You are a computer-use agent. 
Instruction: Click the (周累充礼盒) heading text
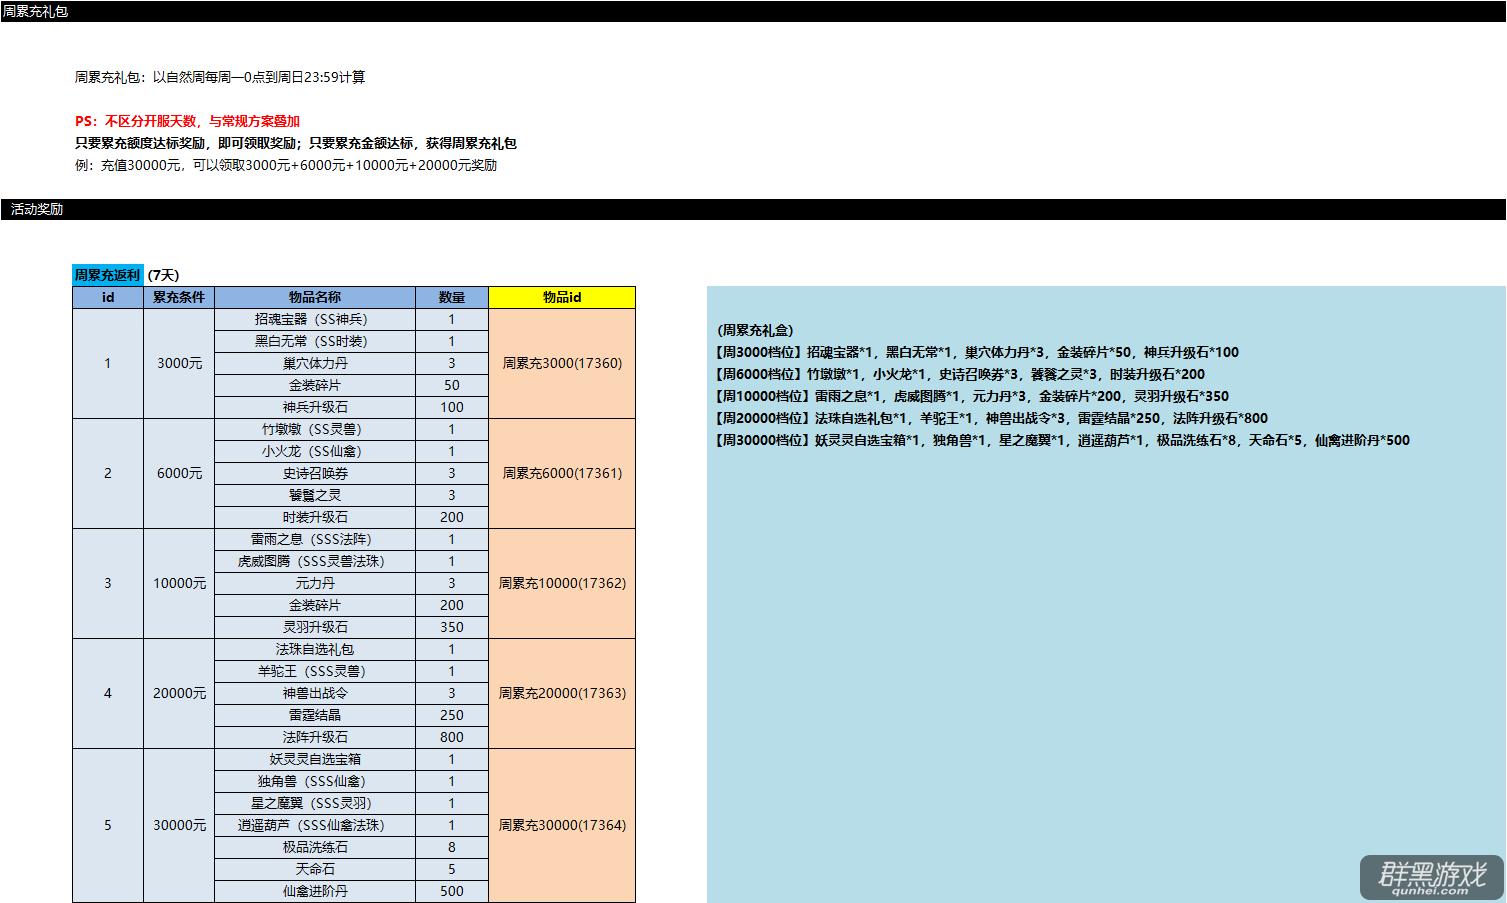(755, 330)
